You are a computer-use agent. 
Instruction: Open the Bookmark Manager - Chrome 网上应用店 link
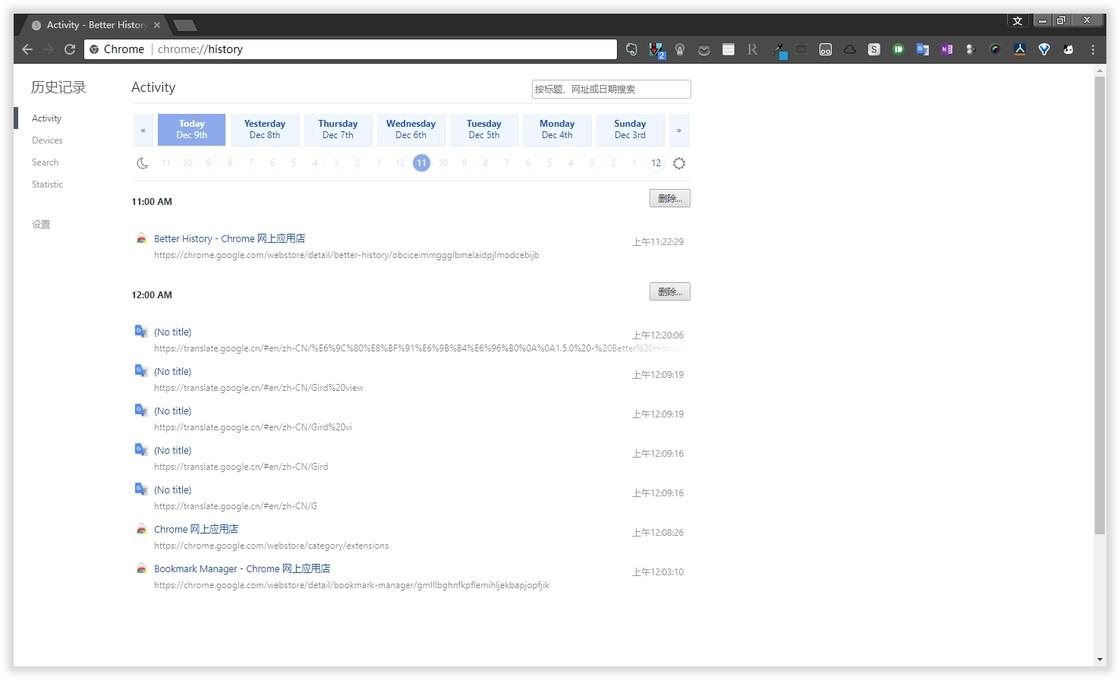(x=242, y=569)
